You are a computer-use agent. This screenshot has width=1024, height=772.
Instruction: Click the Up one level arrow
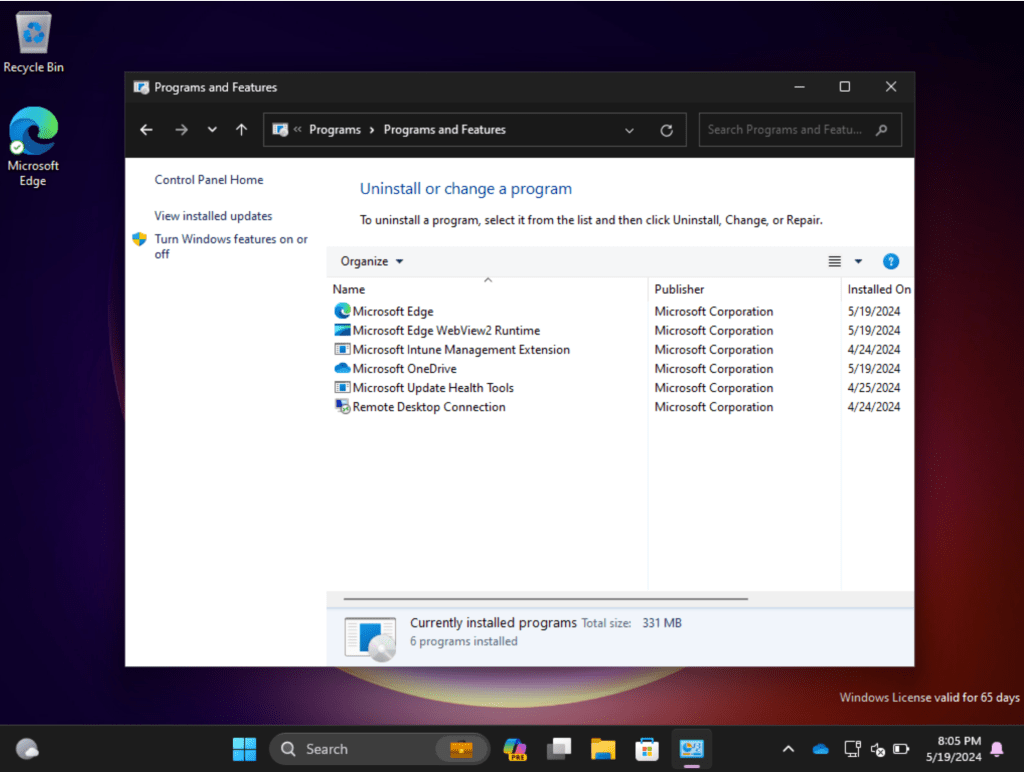[x=241, y=130]
